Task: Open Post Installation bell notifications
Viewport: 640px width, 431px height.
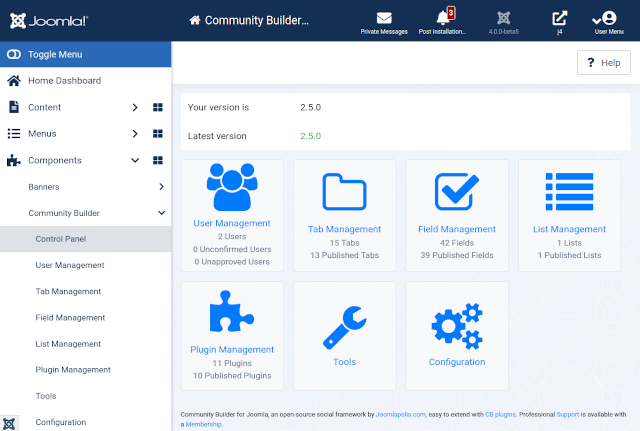Action: 443,18
